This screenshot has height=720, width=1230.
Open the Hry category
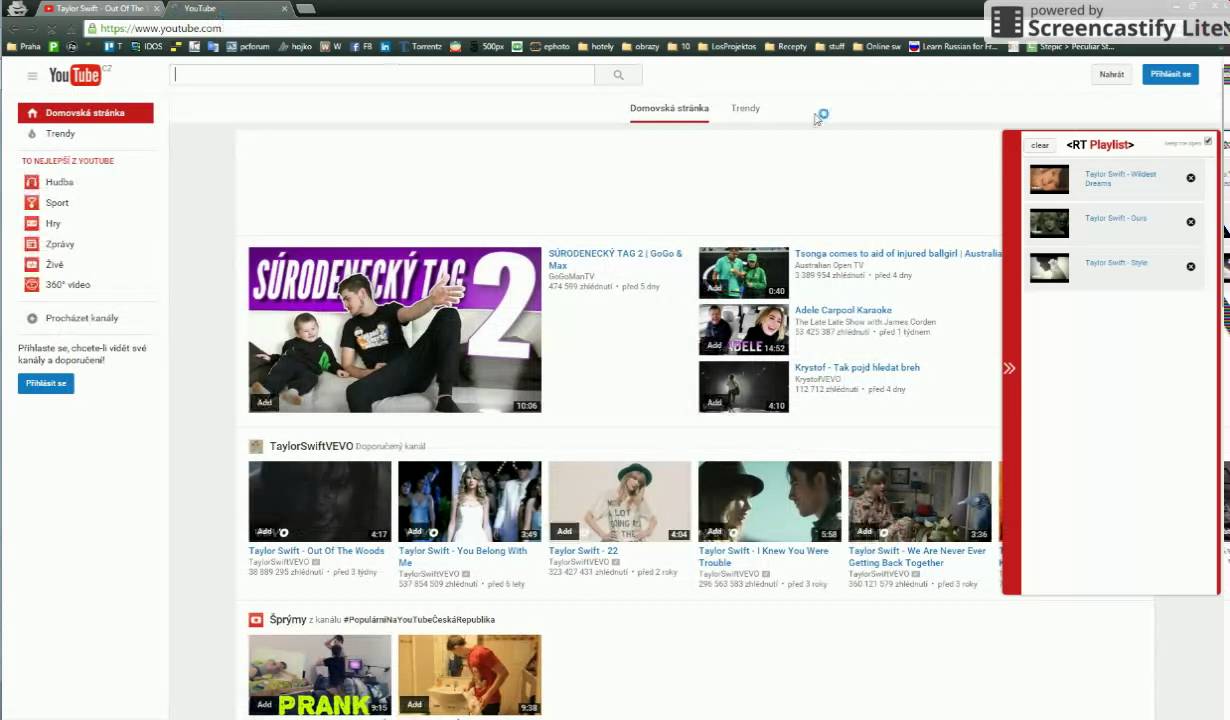click(53, 224)
